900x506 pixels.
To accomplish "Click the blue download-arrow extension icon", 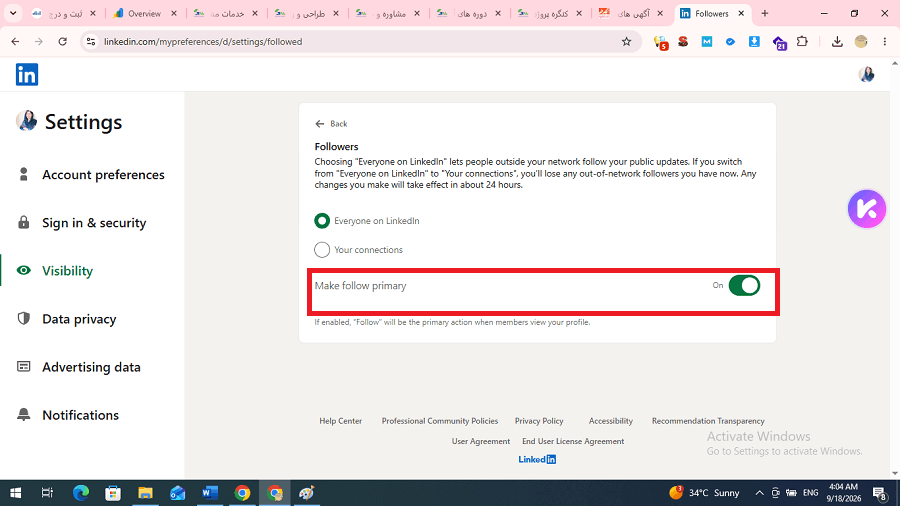I will [x=754, y=41].
